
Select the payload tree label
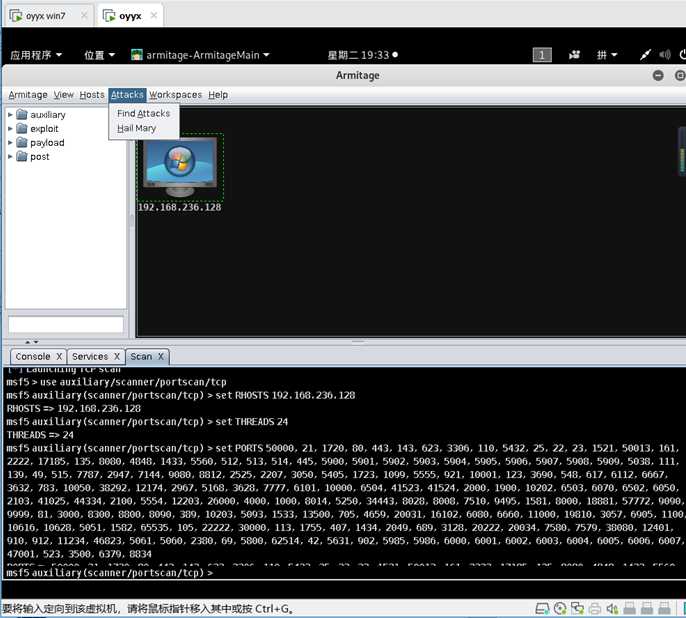click(x=47, y=143)
